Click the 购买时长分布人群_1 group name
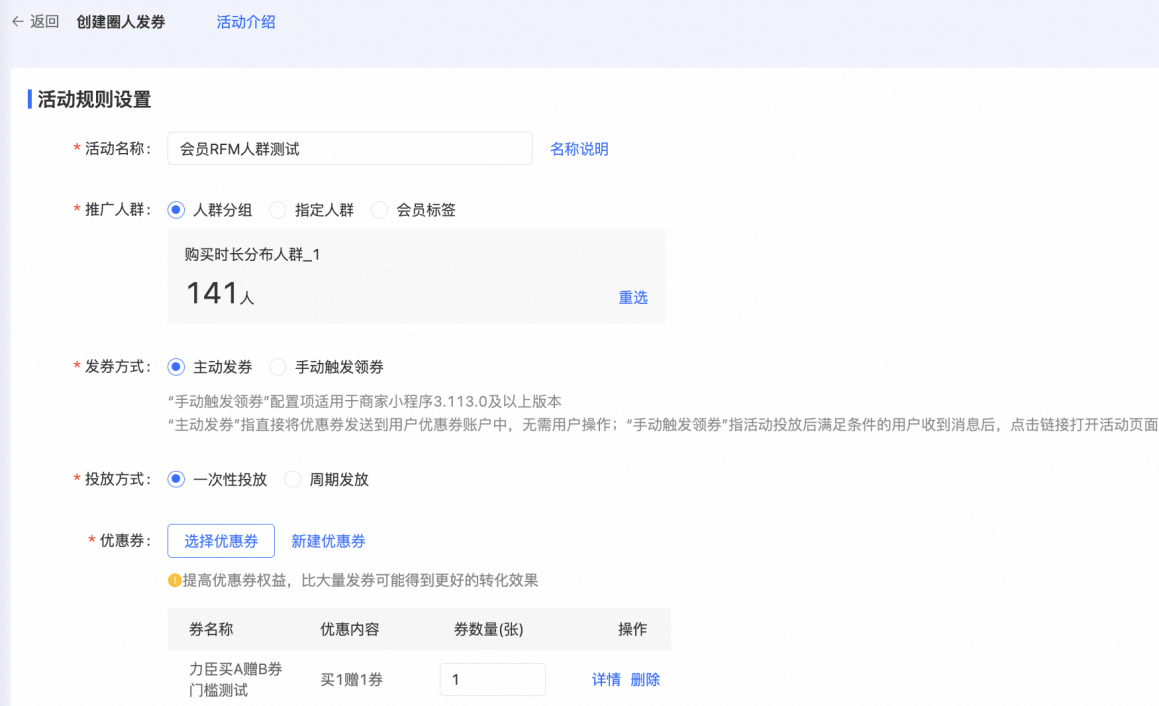Image resolution: width=1159 pixels, height=706 pixels. click(252, 254)
